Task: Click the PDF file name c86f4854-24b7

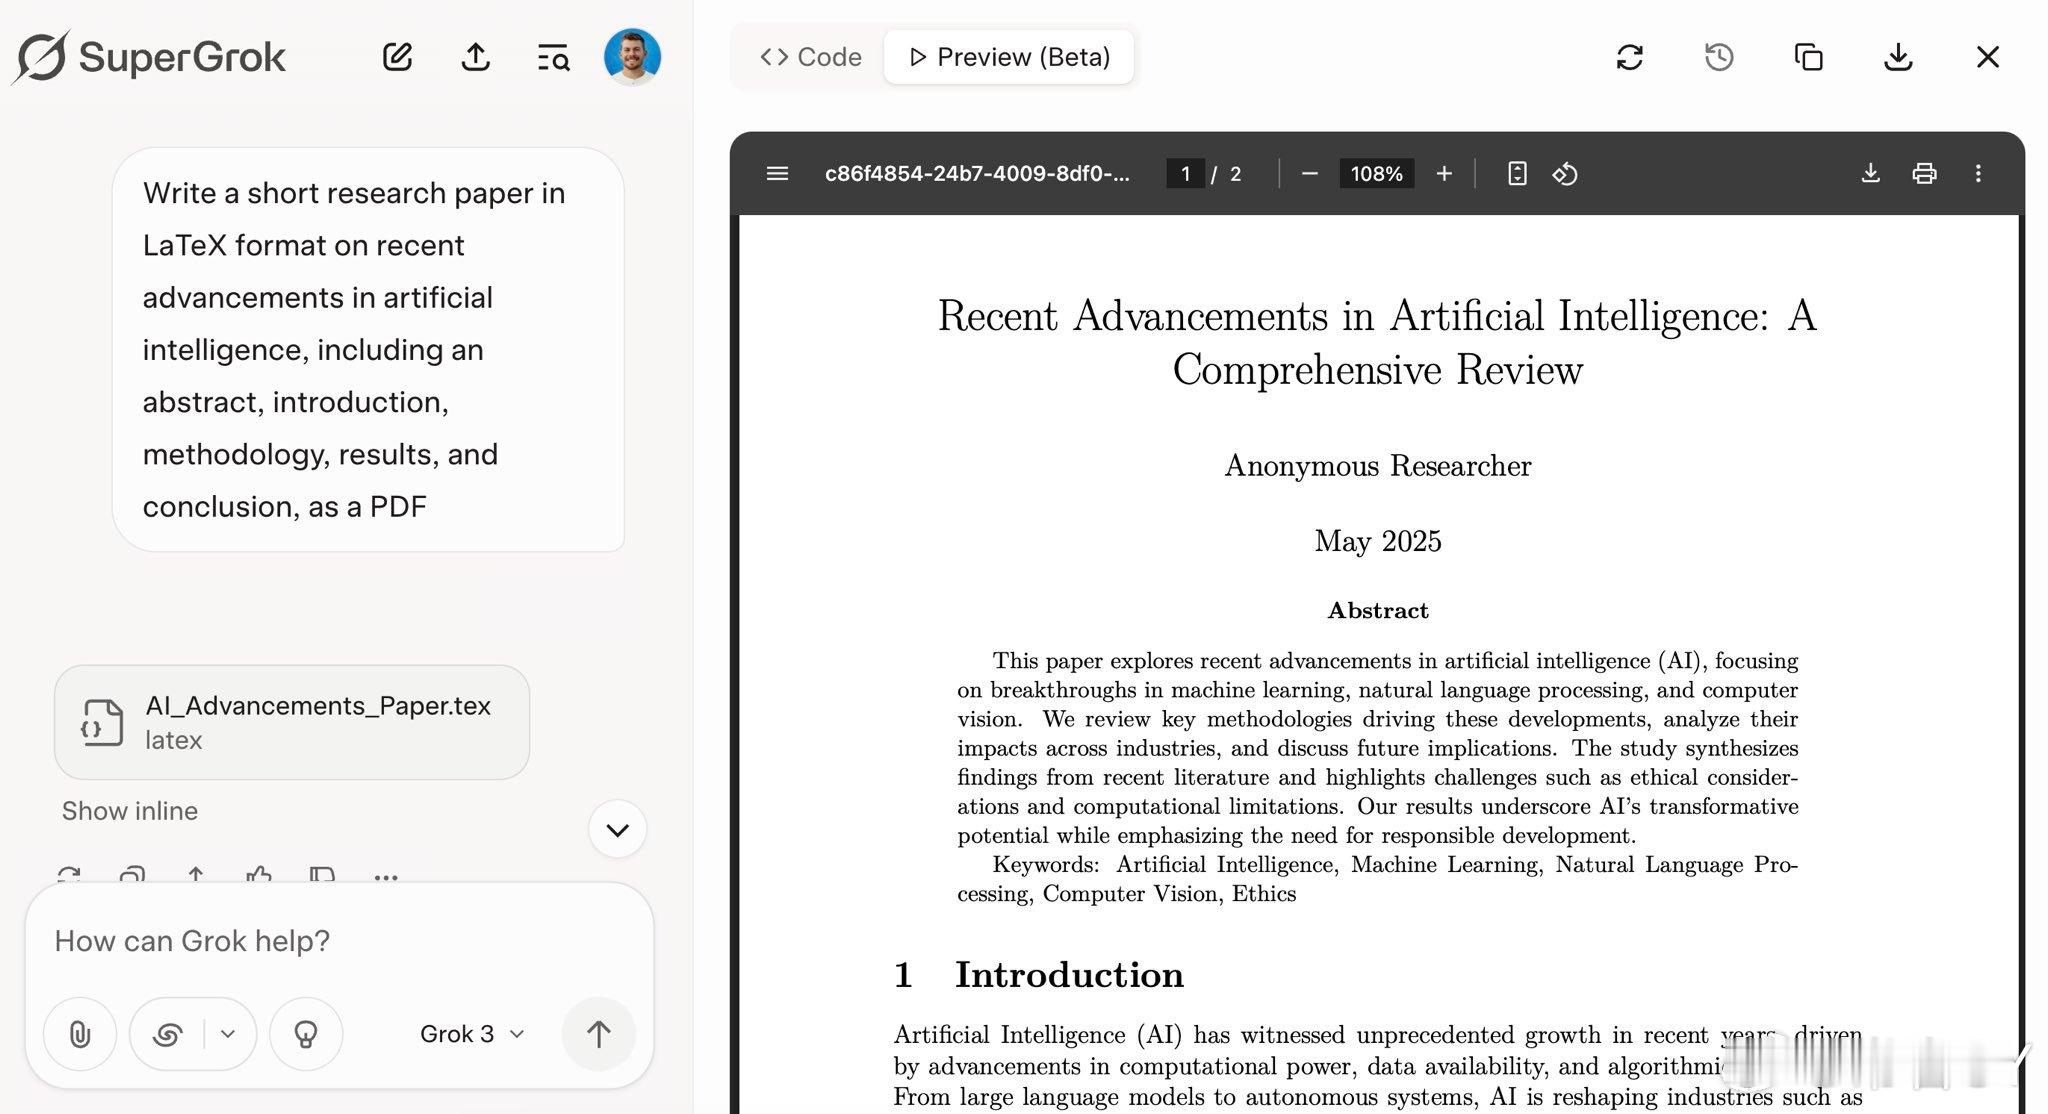Action: (977, 174)
